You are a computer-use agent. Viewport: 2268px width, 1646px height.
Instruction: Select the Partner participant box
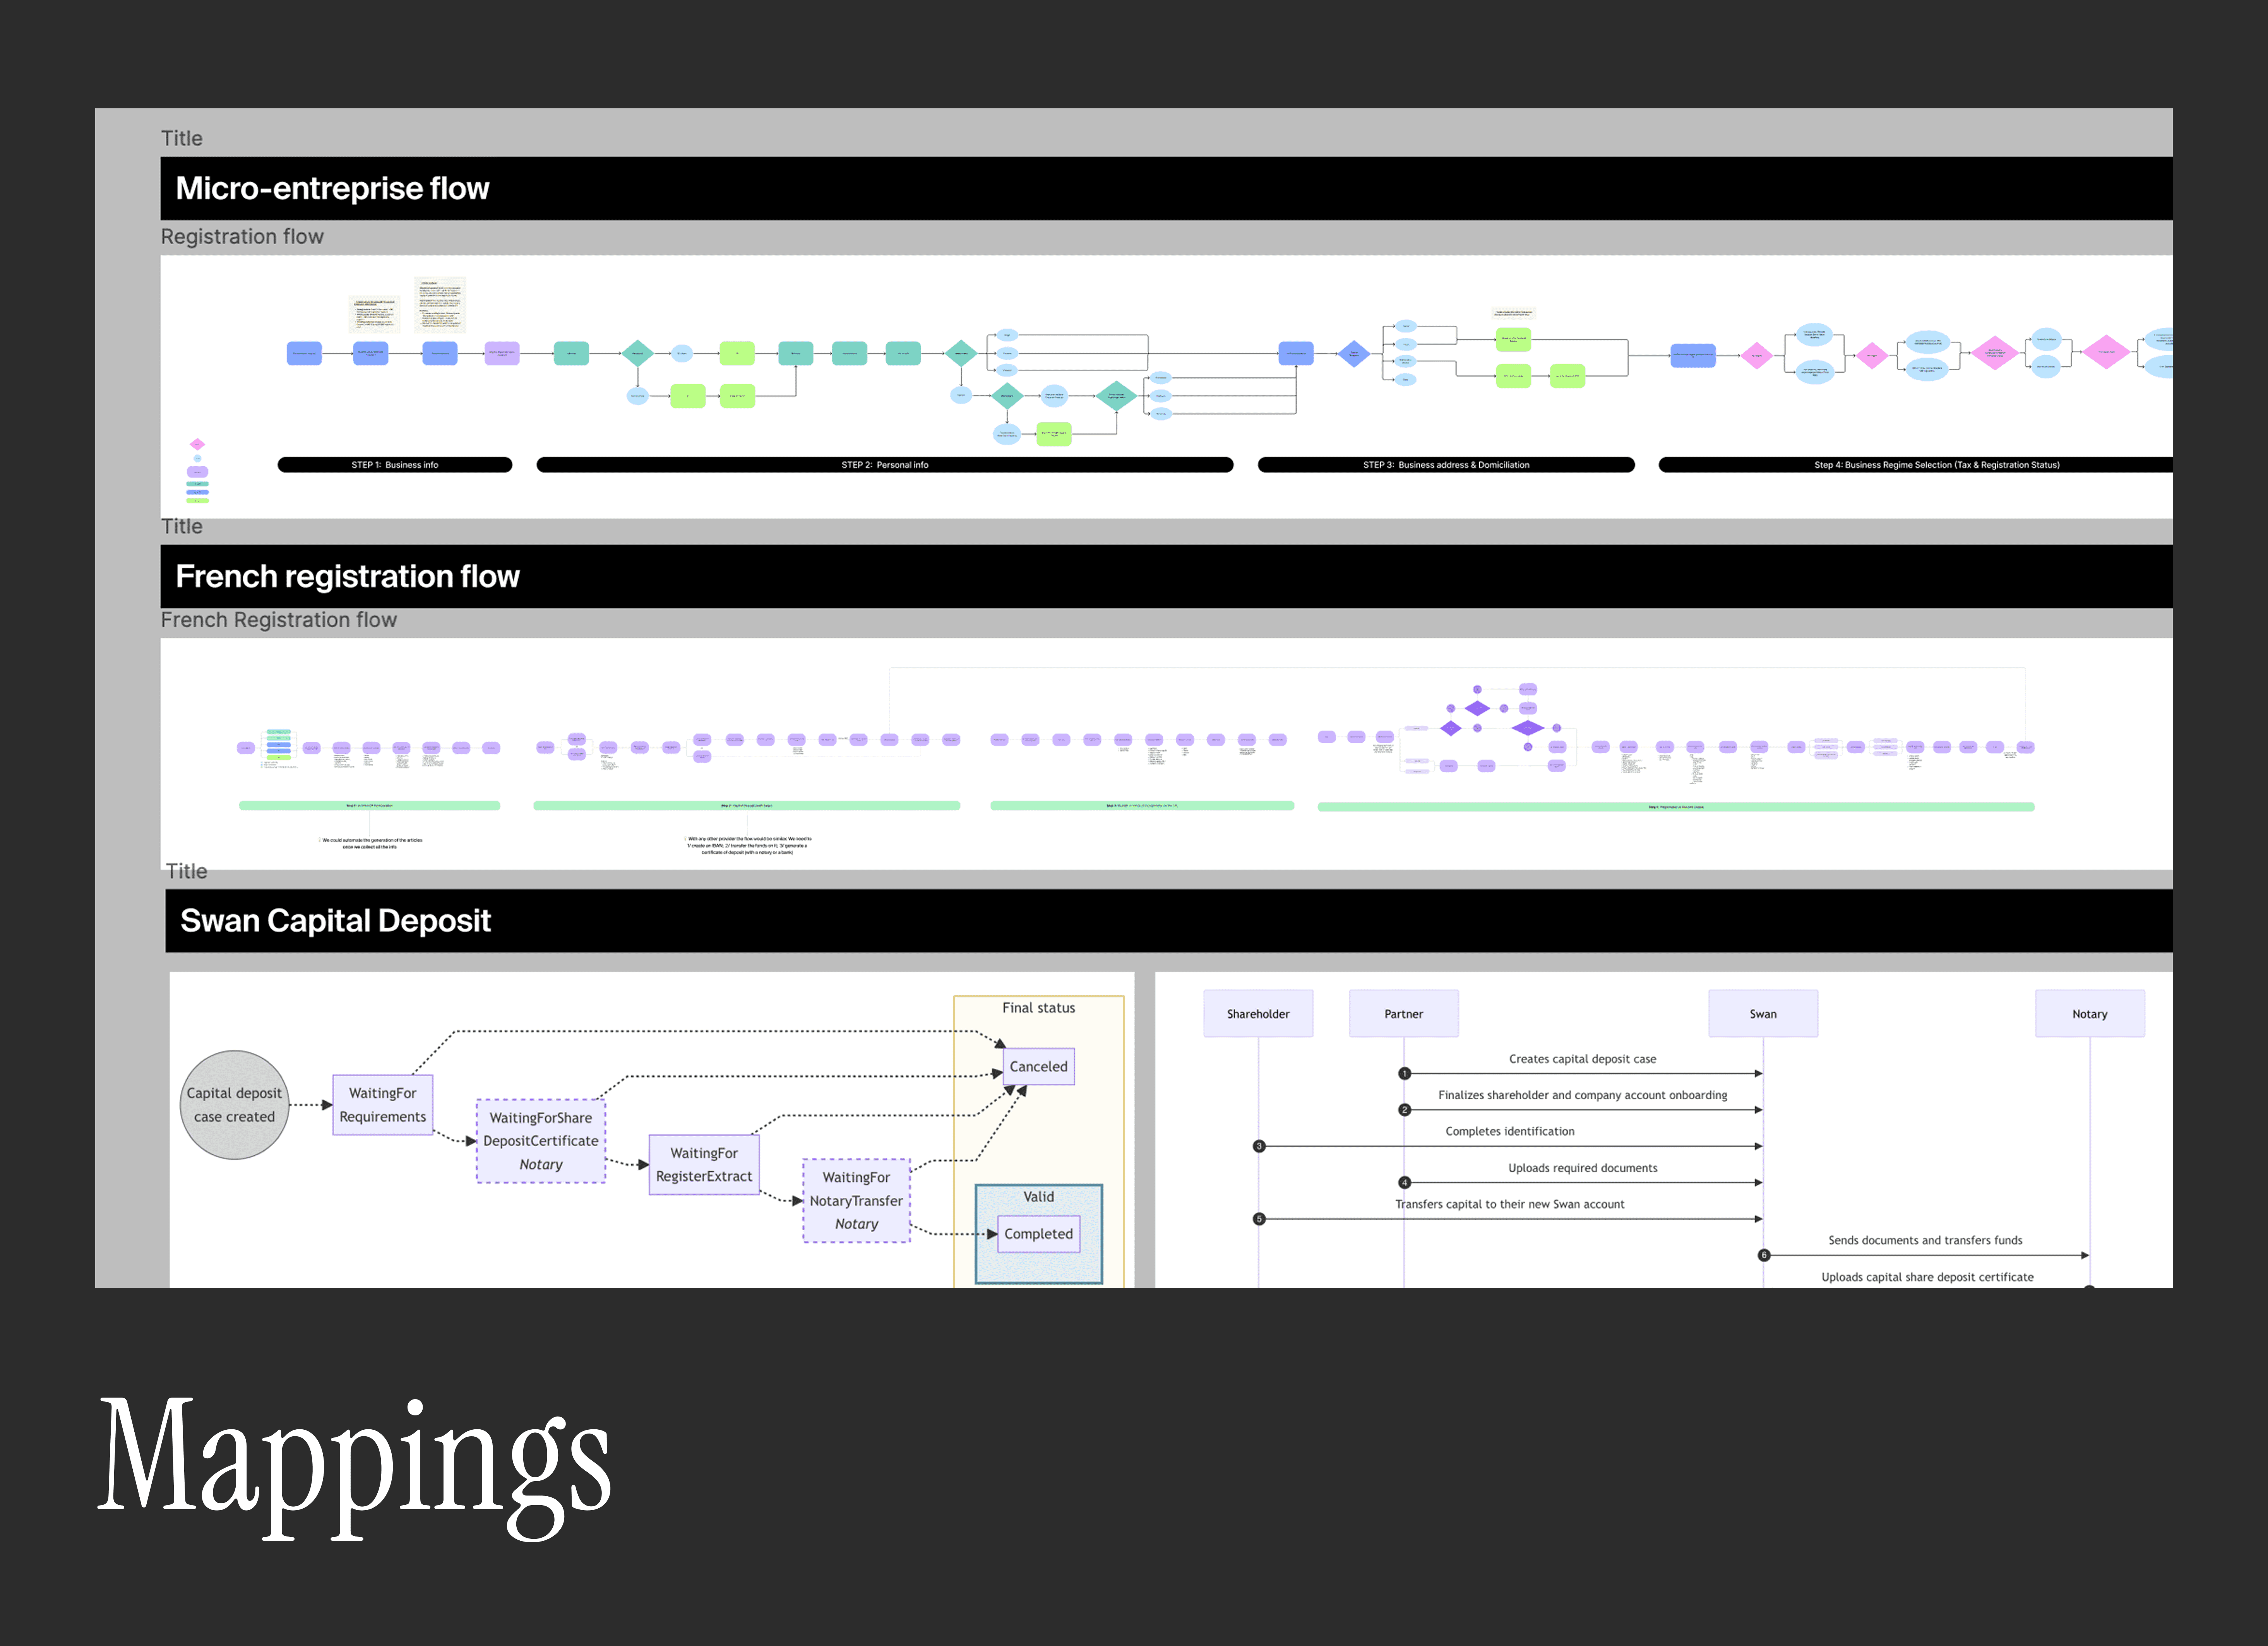1403,1014
